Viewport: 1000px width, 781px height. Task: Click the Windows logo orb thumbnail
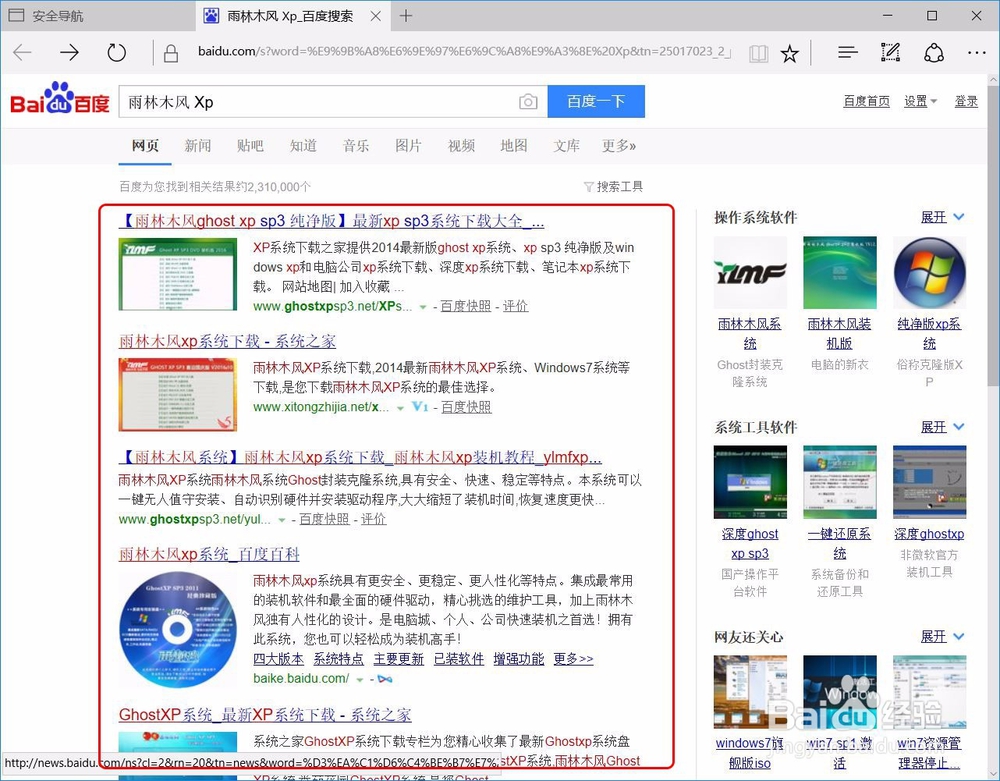929,273
